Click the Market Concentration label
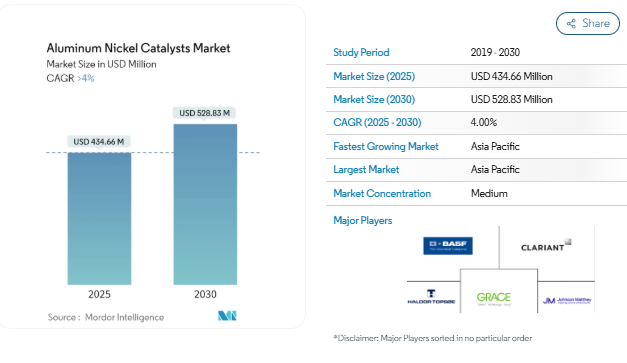Image resolution: width=627 pixels, height=363 pixels. pyautogui.click(x=382, y=193)
